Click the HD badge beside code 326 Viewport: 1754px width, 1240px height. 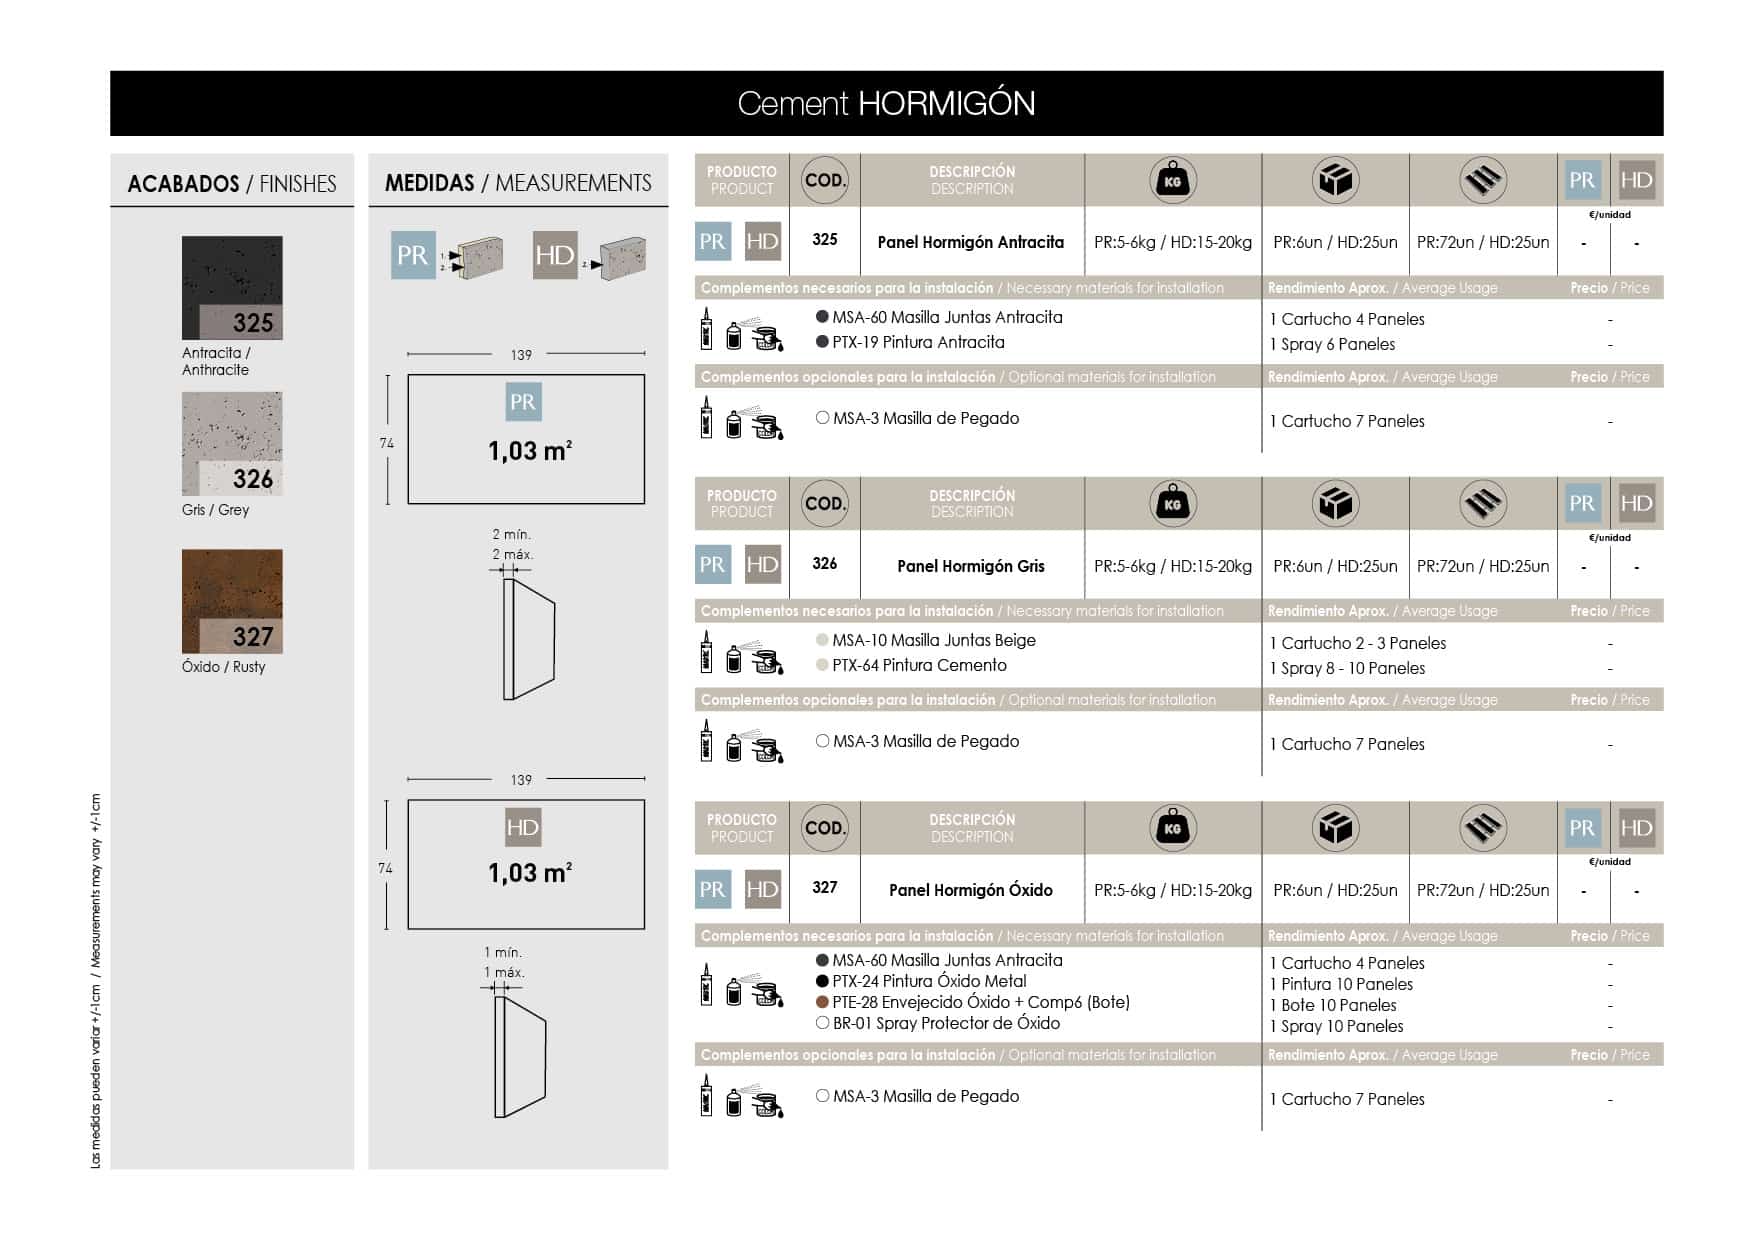(763, 565)
